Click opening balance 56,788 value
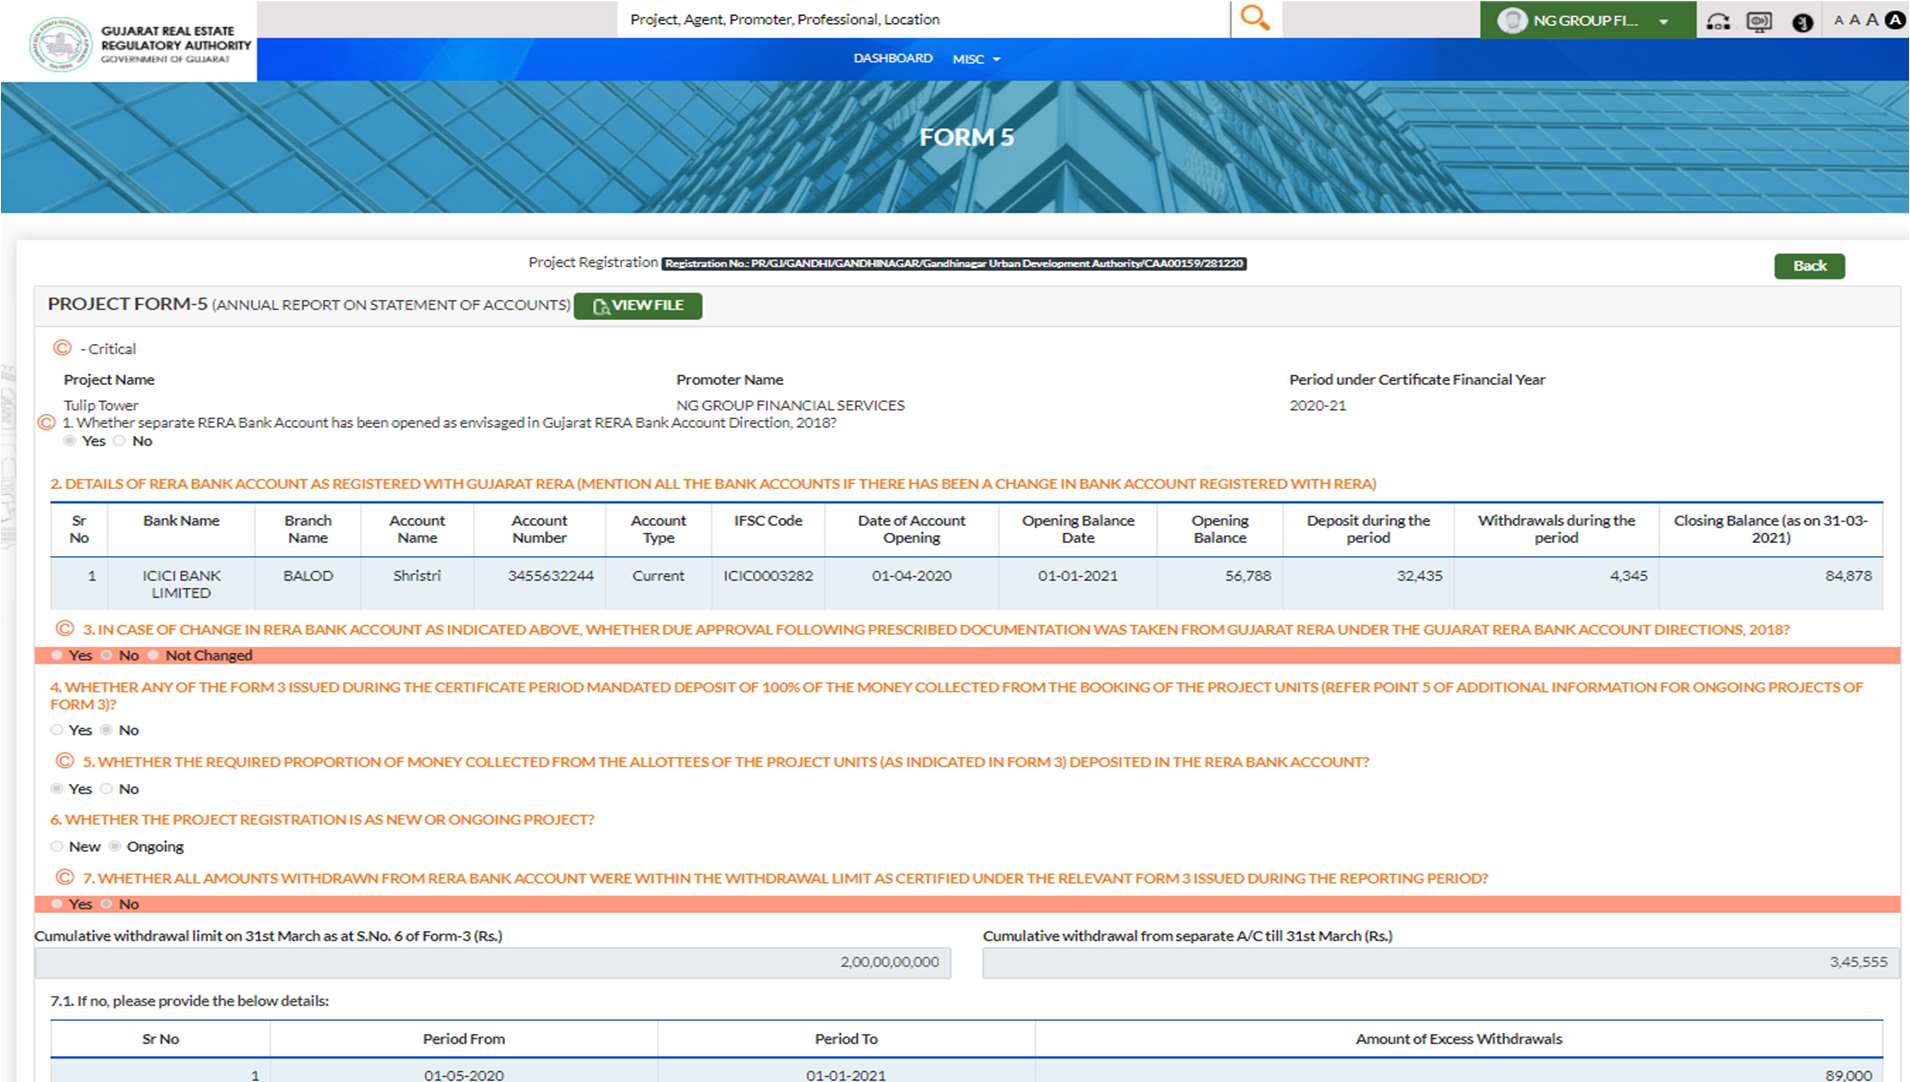Viewport: 1910px width, 1082px height. pyautogui.click(x=1248, y=575)
